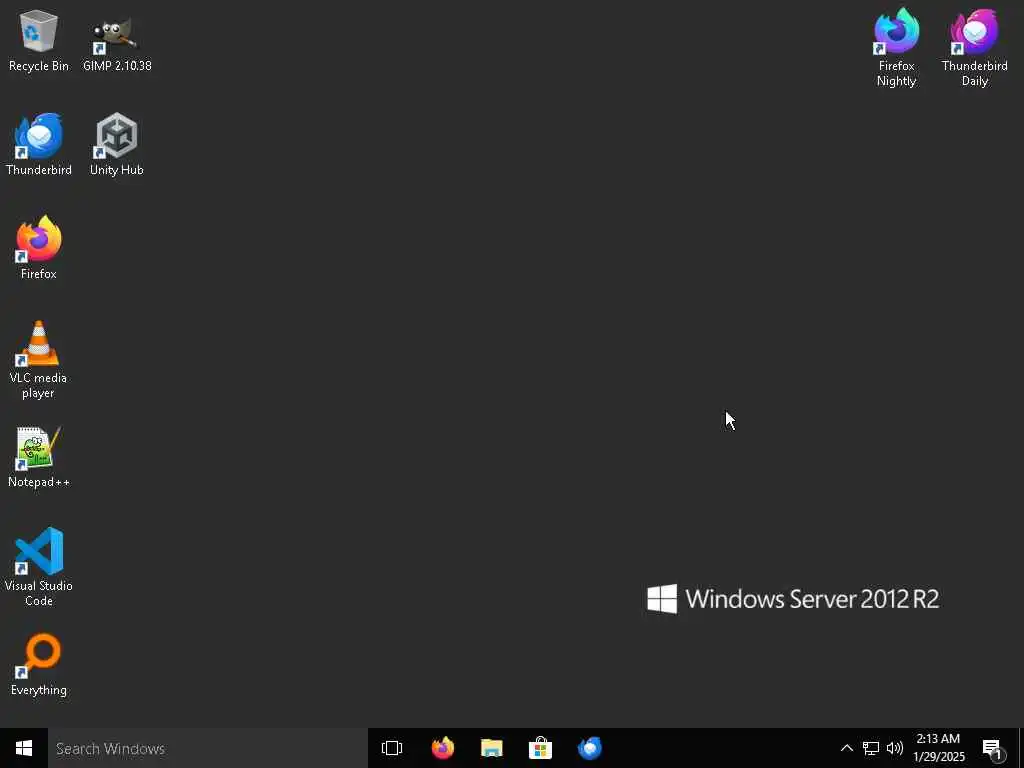Open Microsoft Store from the taskbar
The image size is (1024, 768).
(540, 748)
